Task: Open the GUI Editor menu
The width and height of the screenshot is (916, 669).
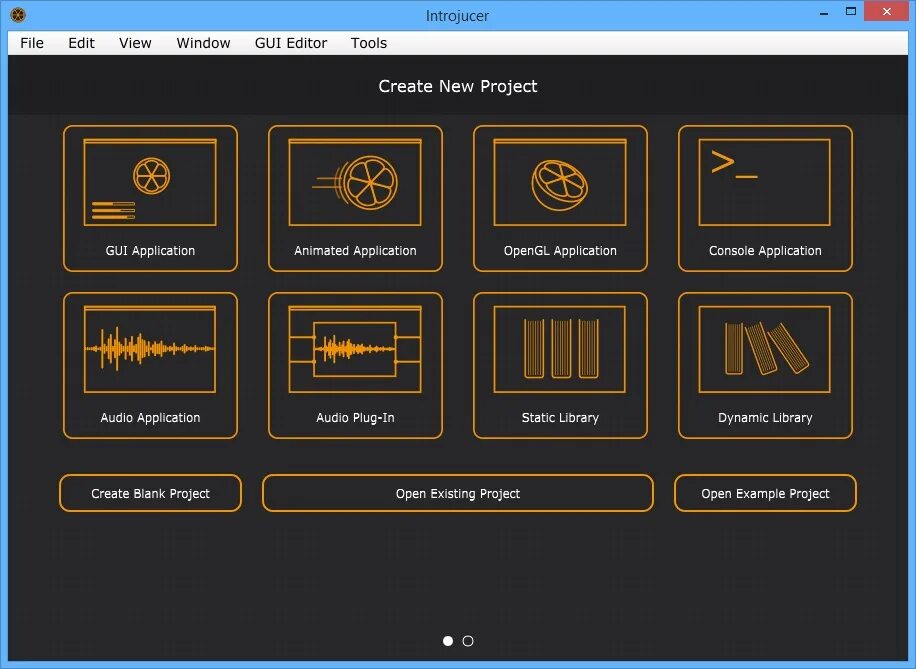Action: point(291,43)
